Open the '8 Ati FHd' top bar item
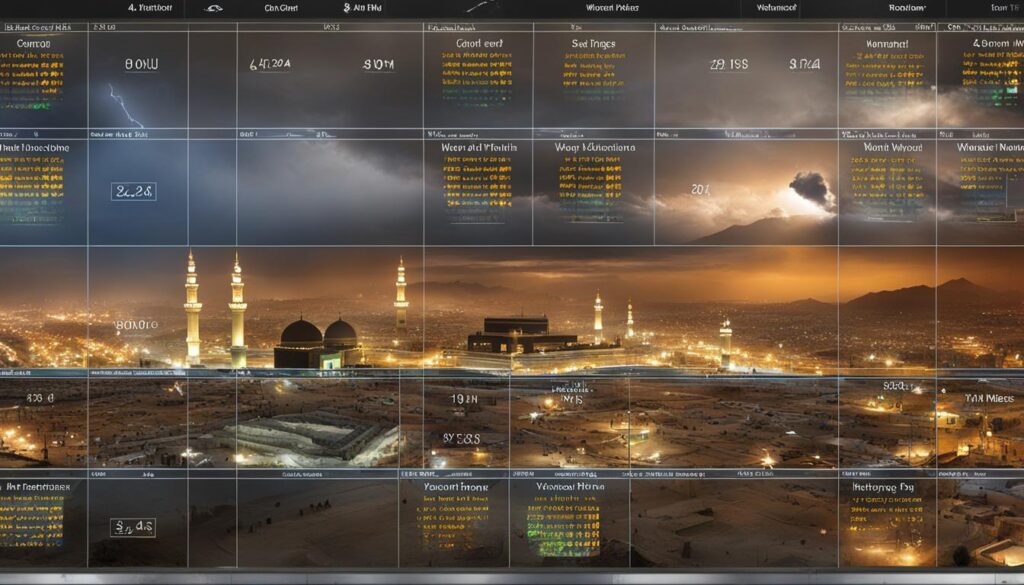1024x585 pixels. (x=362, y=8)
